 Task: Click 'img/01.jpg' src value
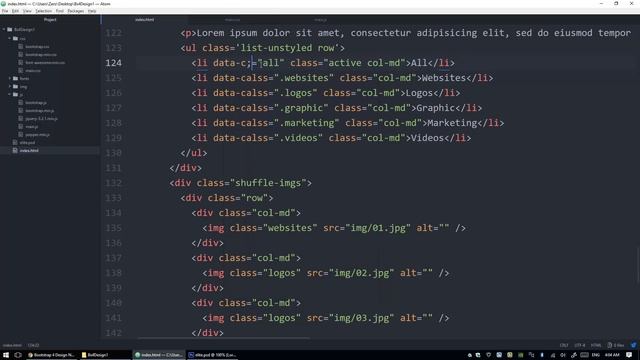[x=378, y=228]
